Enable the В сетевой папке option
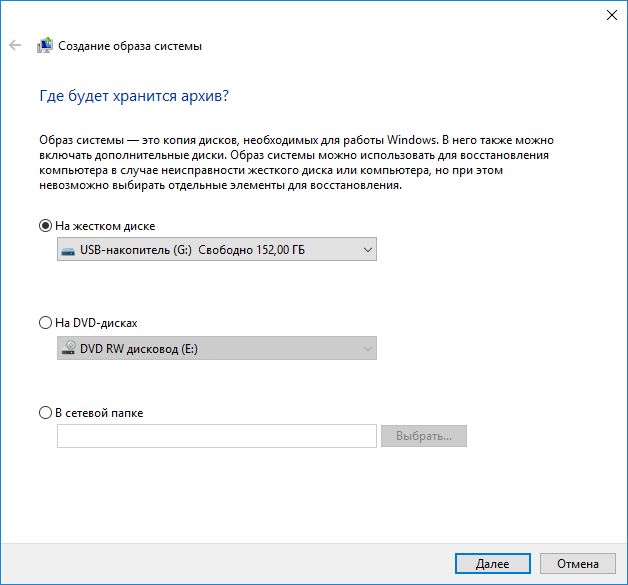Image resolution: width=628 pixels, height=585 pixels. 45,412
